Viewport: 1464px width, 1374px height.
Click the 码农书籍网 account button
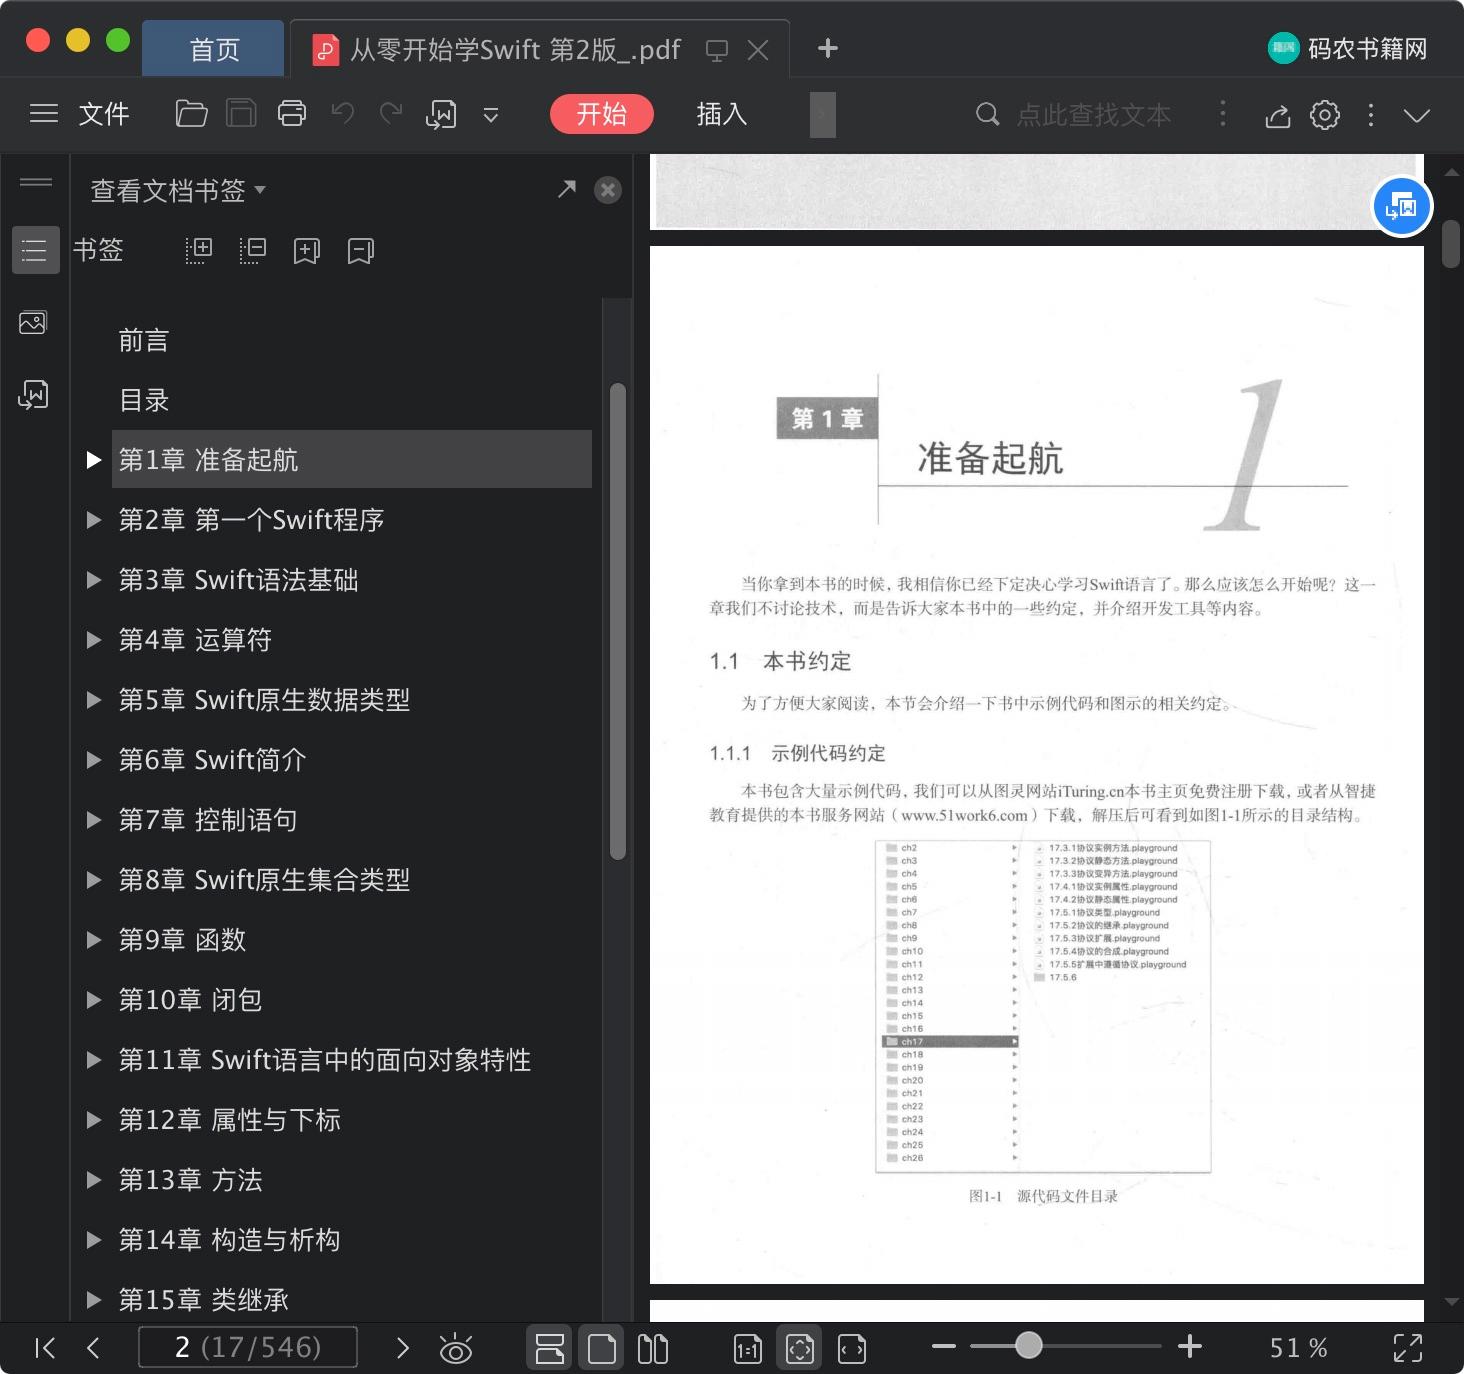point(1347,48)
